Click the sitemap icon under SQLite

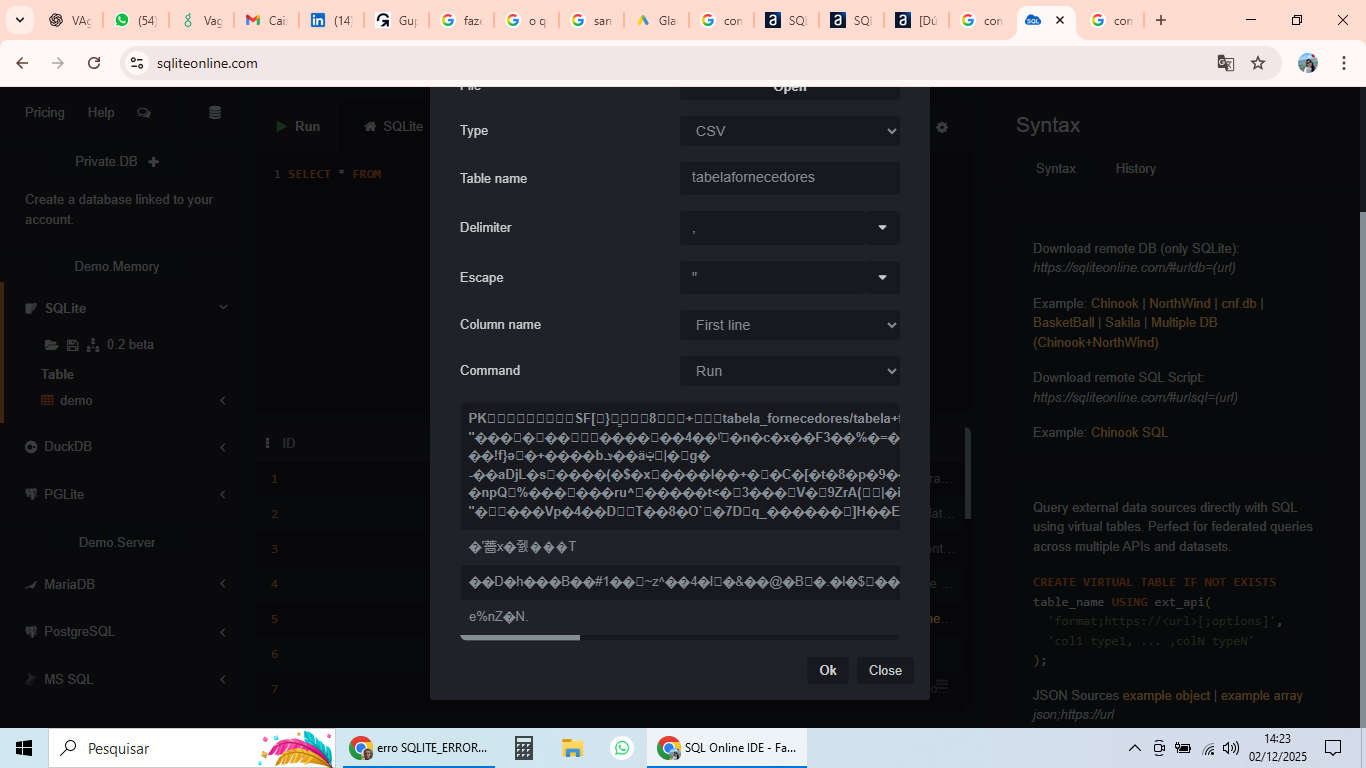coord(94,345)
